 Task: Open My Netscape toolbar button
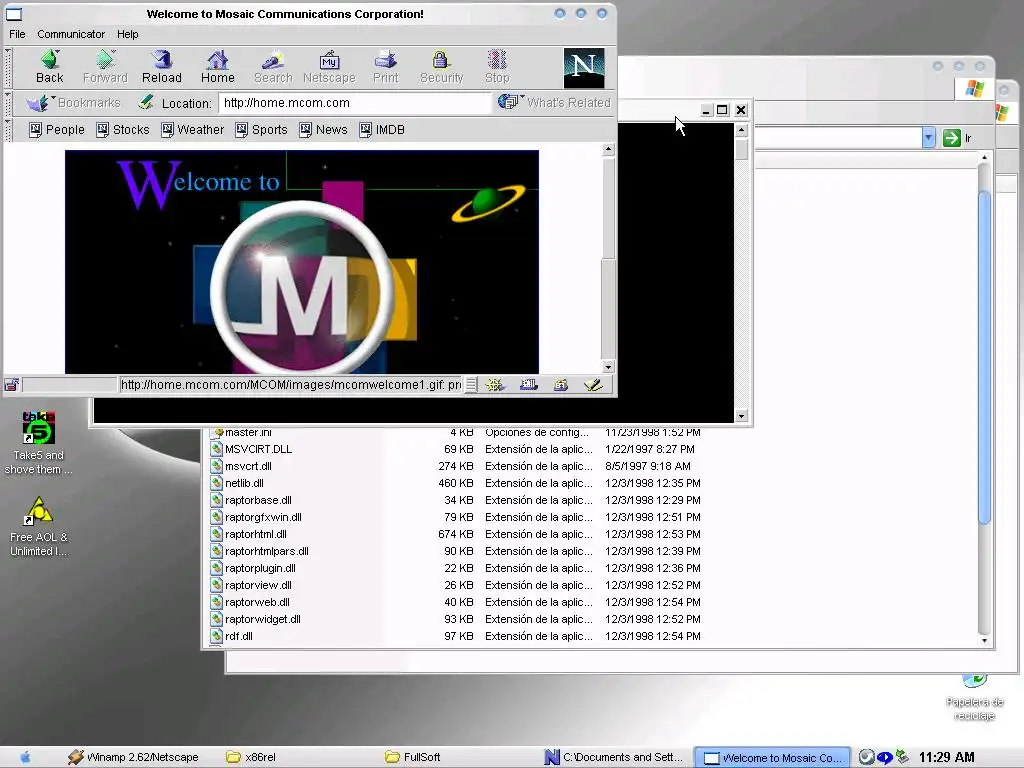(329, 67)
